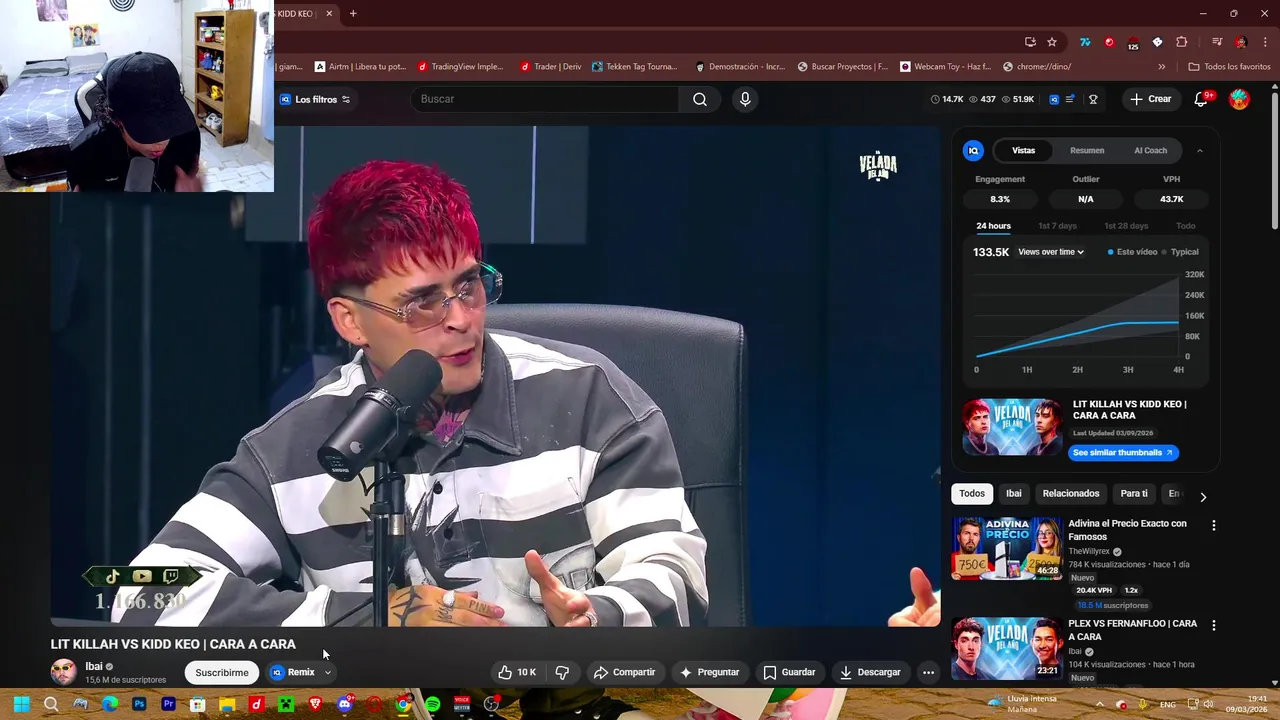Open the YouTube account avatar menu
The image size is (1280, 720).
click(x=1239, y=99)
